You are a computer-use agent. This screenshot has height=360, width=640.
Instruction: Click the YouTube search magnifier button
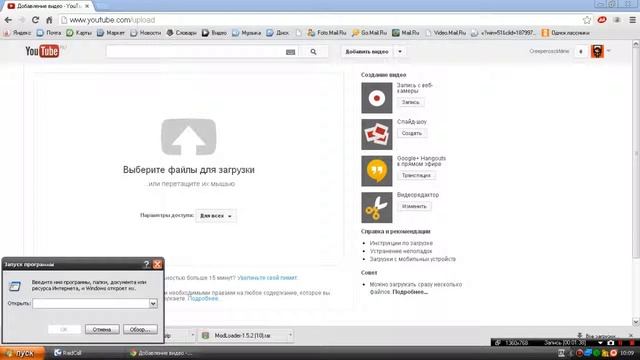[x=313, y=52]
